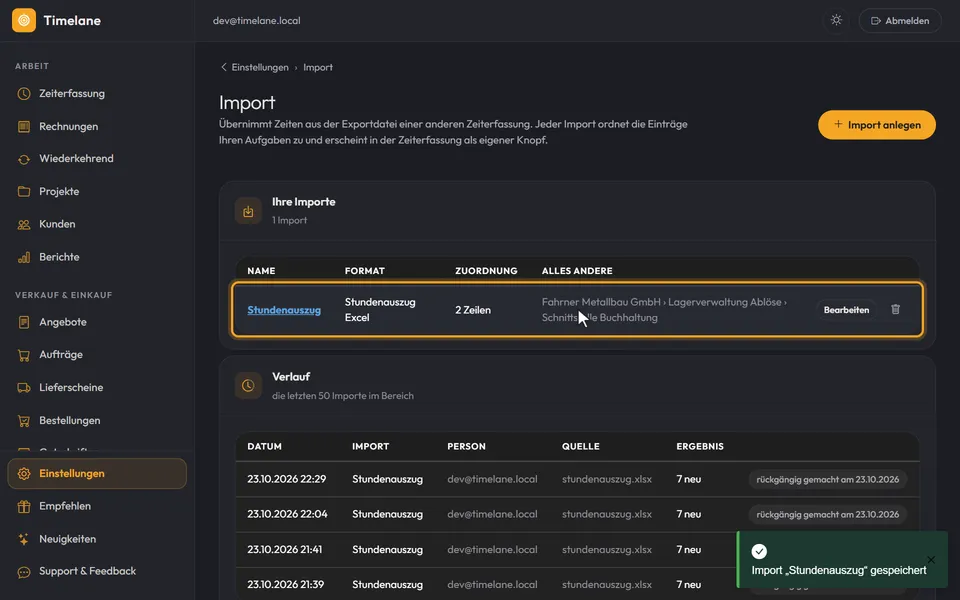Click the invoice icon beside Rechnungen
Image resolution: width=960 pixels, height=600 pixels.
(x=24, y=126)
